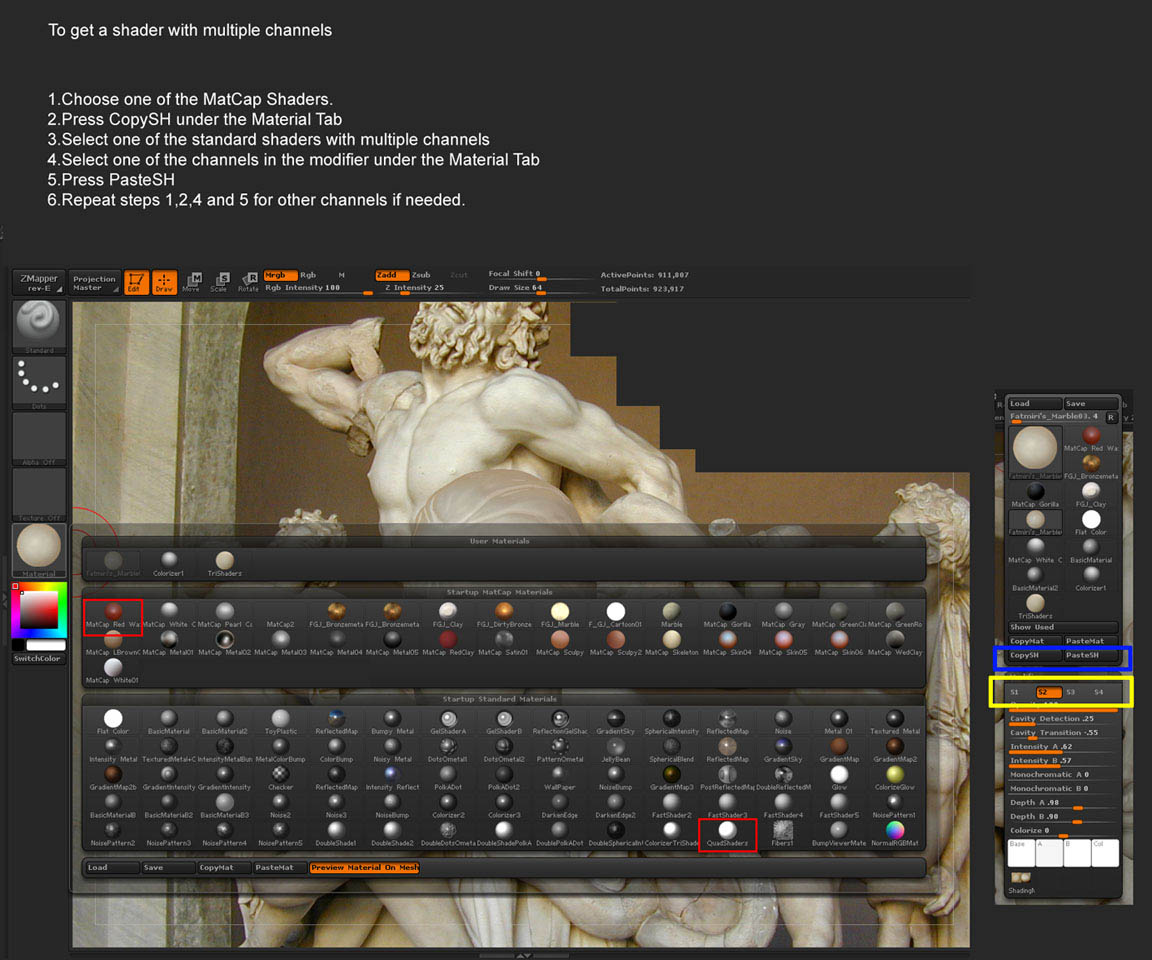Open the Texture Off picker
1152x960 pixels.
tap(39, 494)
